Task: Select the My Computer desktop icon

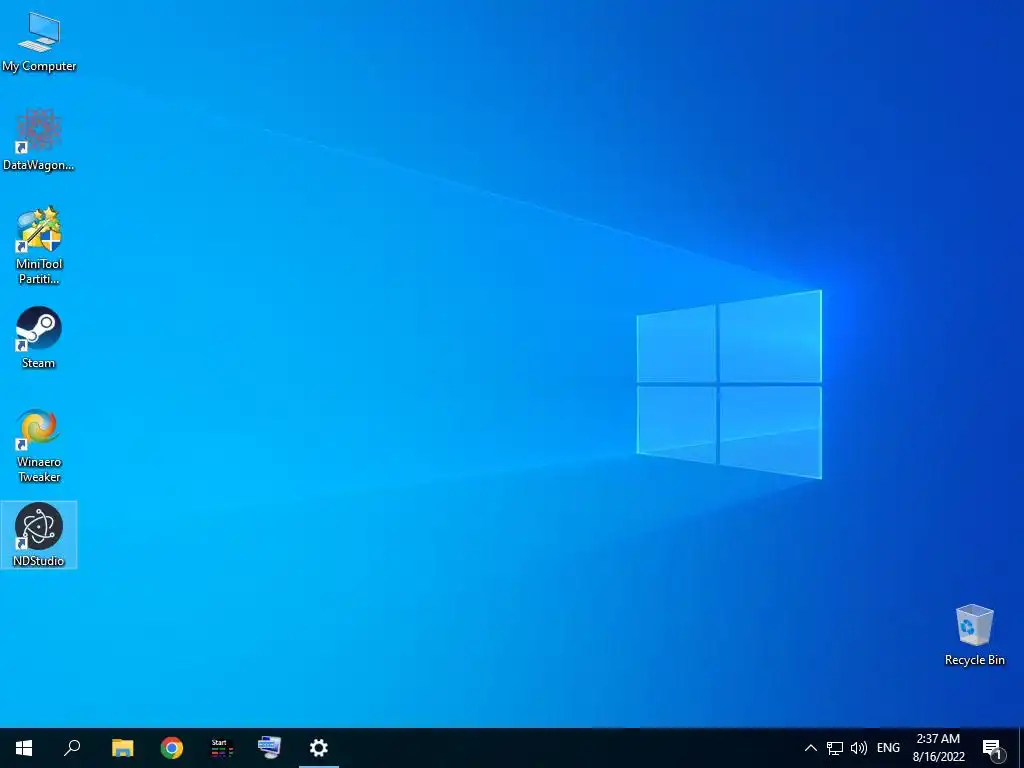Action: (x=39, y=41)
